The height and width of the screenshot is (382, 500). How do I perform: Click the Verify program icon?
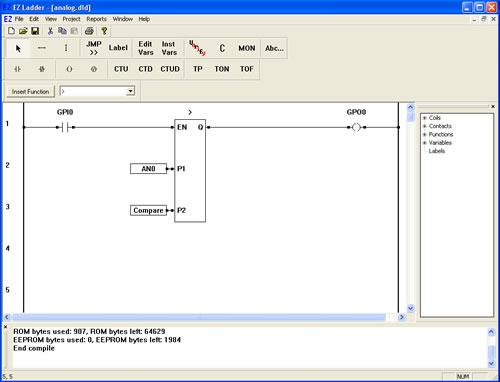197,48
